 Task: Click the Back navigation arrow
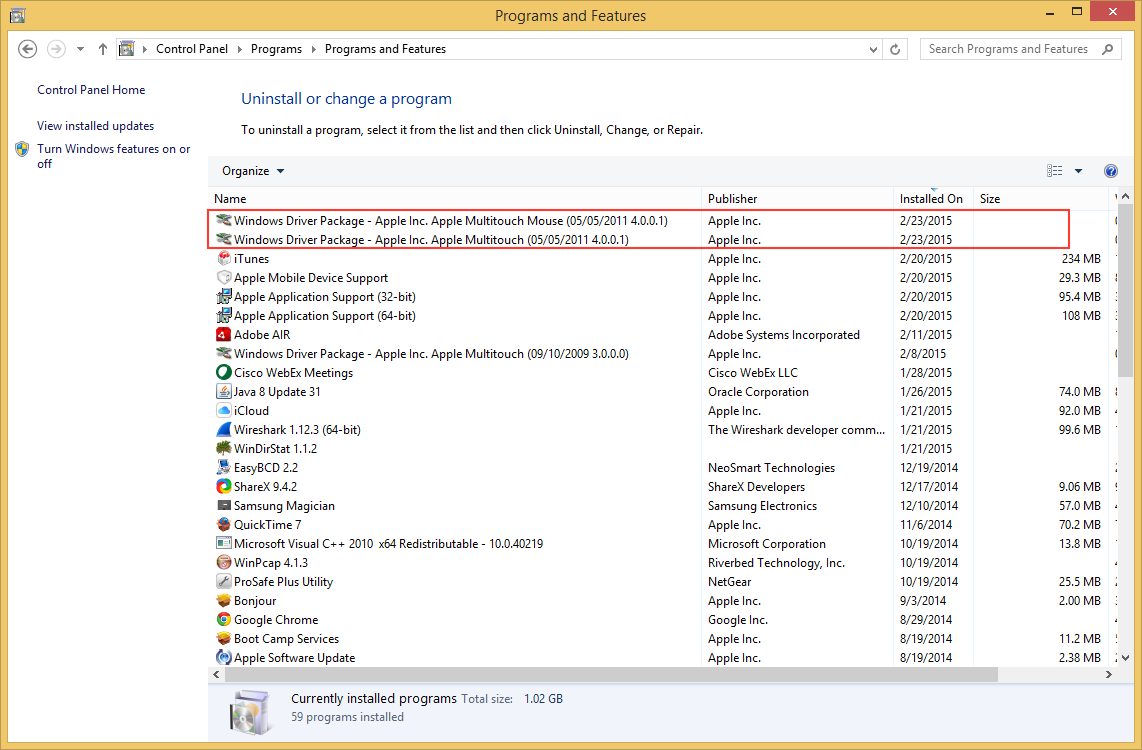coord(28,49)
